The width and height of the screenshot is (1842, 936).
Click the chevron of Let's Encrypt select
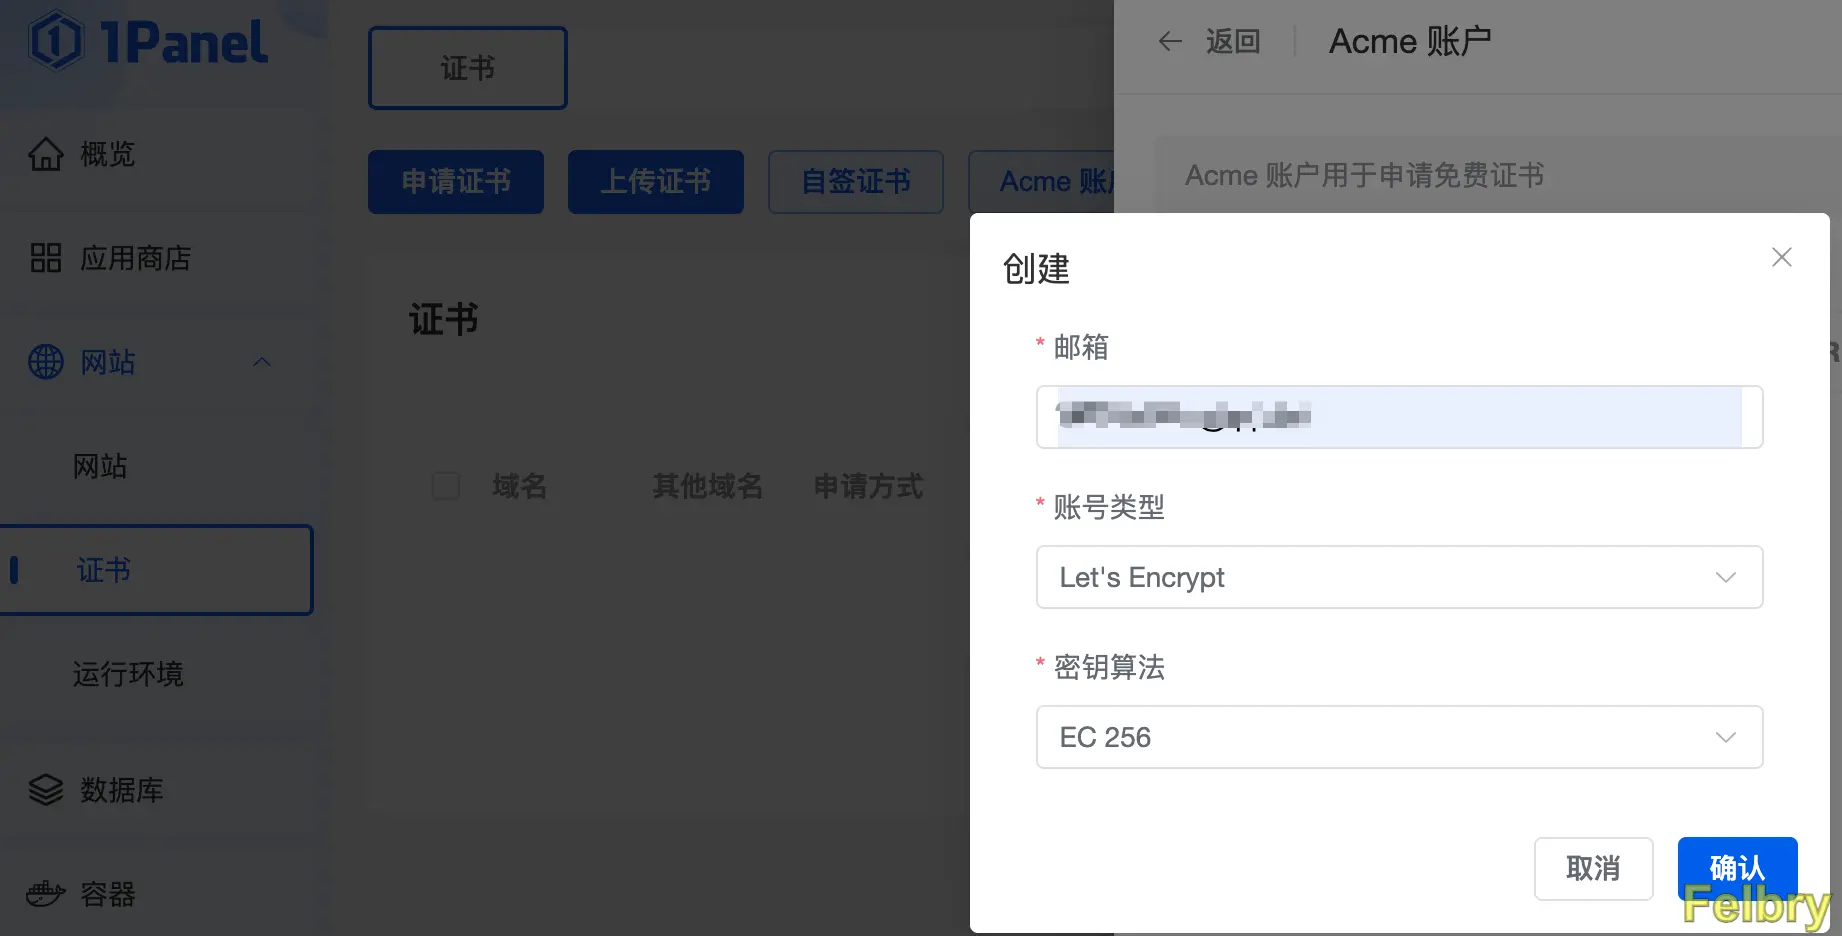[x=1726, y=577]
